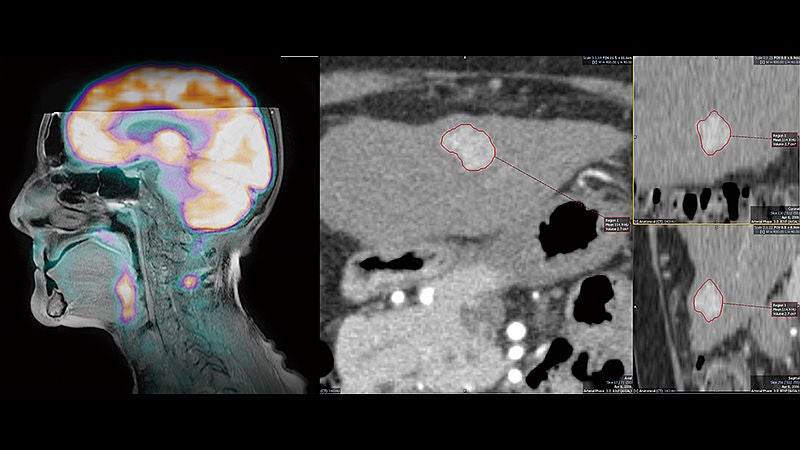Select the red region outline in coronal view
This screenshot has width=800, height=450.
pos(714,133)
